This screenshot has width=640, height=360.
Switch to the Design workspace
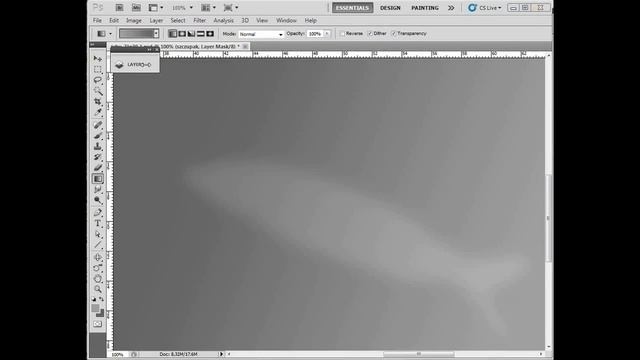click(390, 8)
